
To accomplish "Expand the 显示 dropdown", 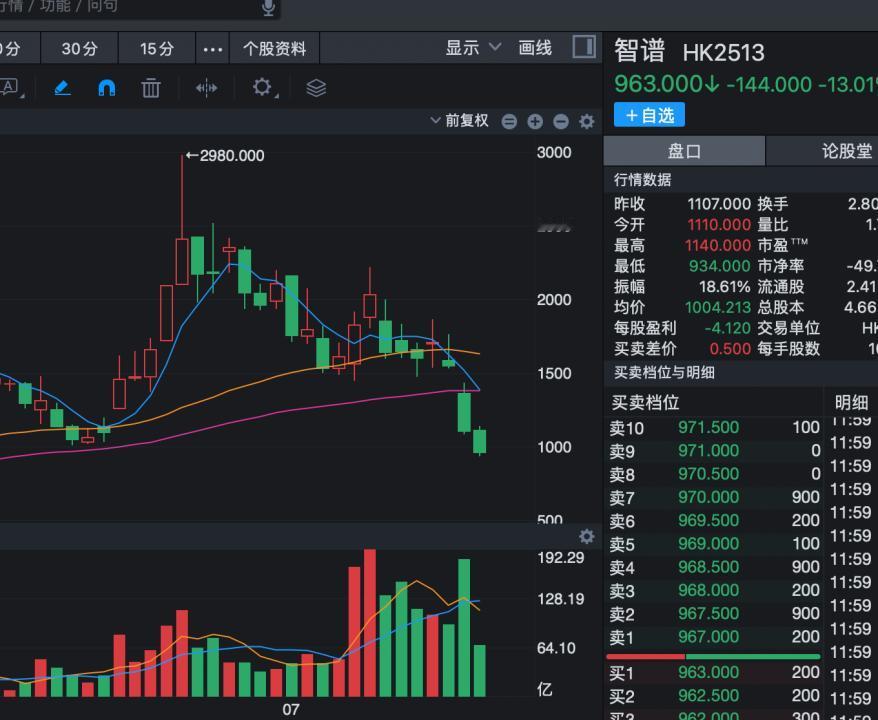I will [473, 48].
